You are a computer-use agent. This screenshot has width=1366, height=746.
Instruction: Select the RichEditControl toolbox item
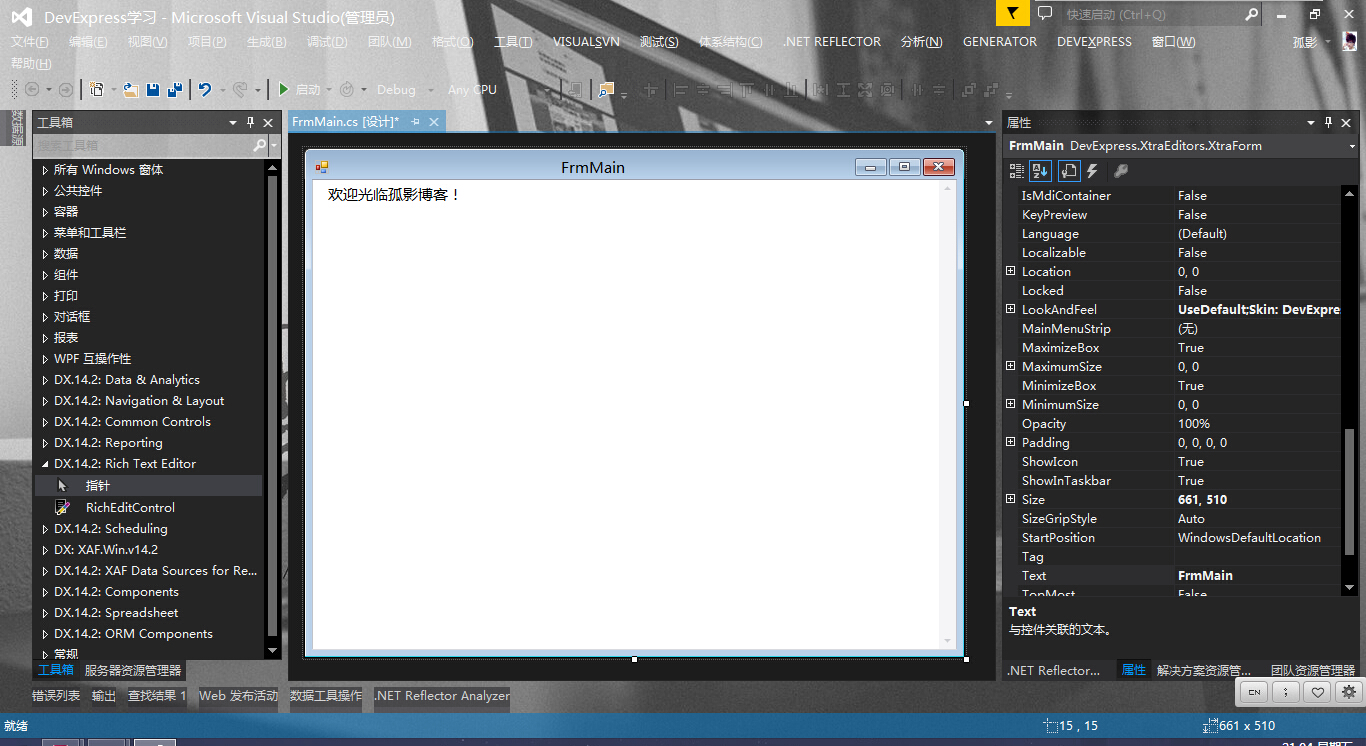(x=130, y=507)
